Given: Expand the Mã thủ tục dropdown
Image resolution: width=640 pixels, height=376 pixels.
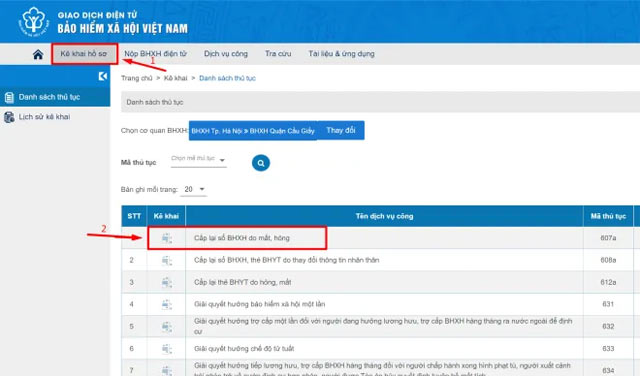Looking at the screenshot, I should (198, 159).
